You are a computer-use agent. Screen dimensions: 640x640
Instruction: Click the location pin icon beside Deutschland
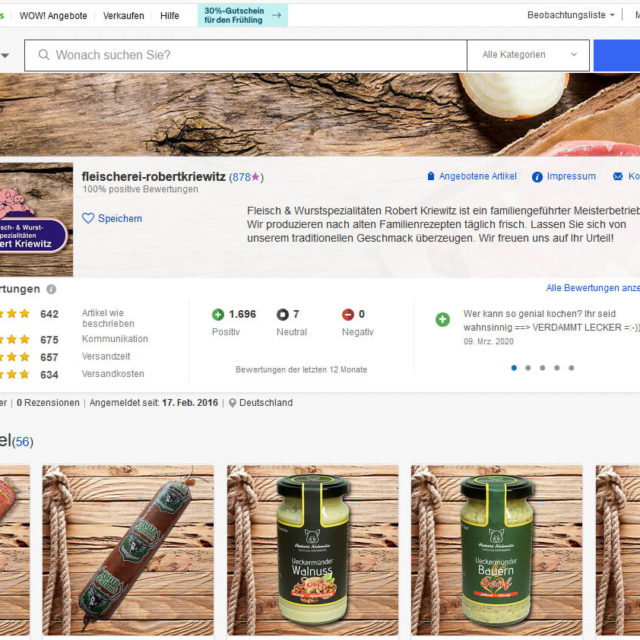point(232,403)
